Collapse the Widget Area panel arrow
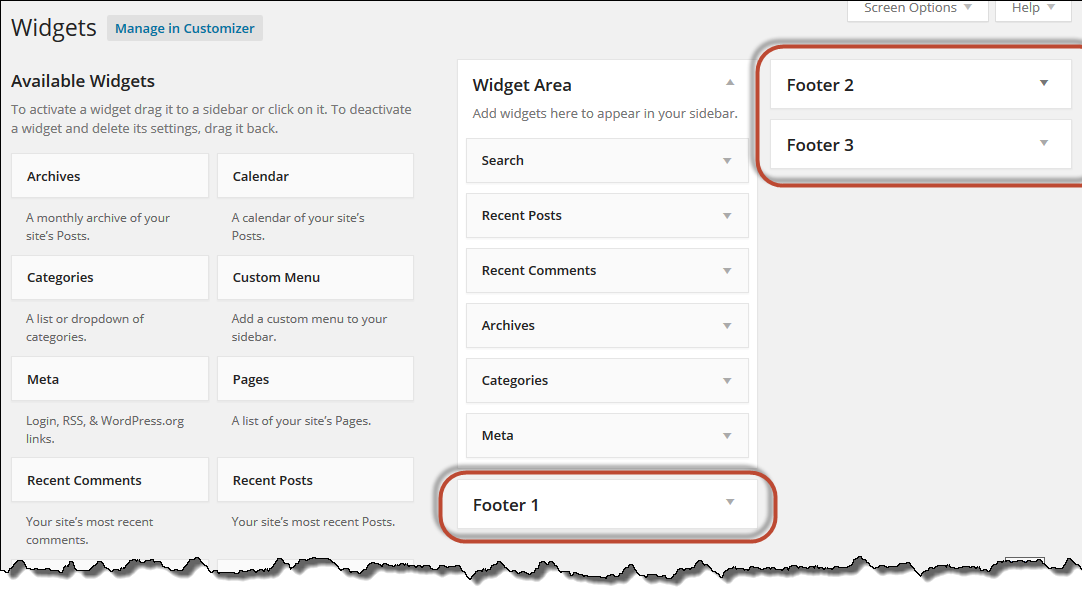Viewport: 1082px width, 601px height. 730,83
